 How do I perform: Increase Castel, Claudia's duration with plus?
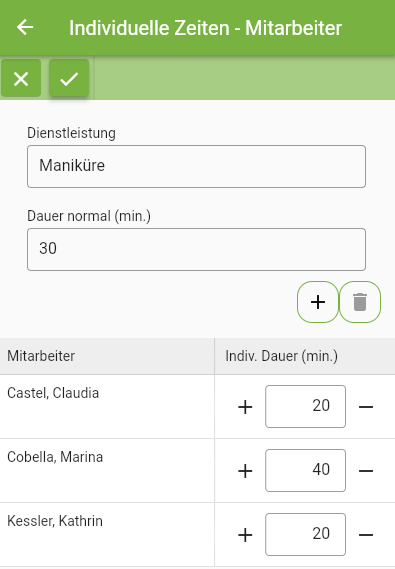click(245, 407)
